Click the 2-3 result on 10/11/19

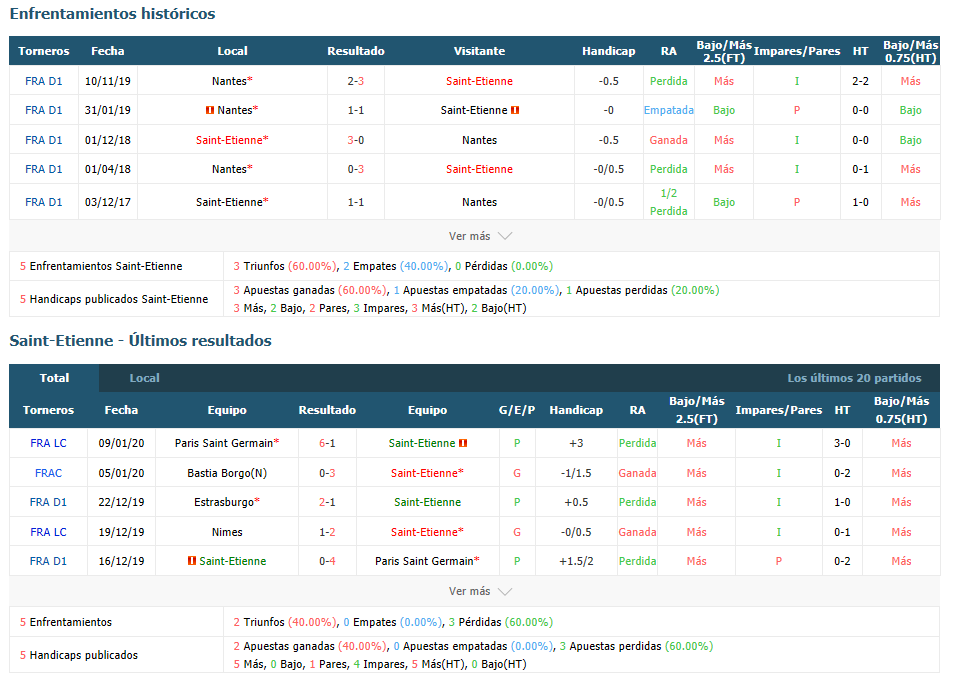(x=356, y=81)
